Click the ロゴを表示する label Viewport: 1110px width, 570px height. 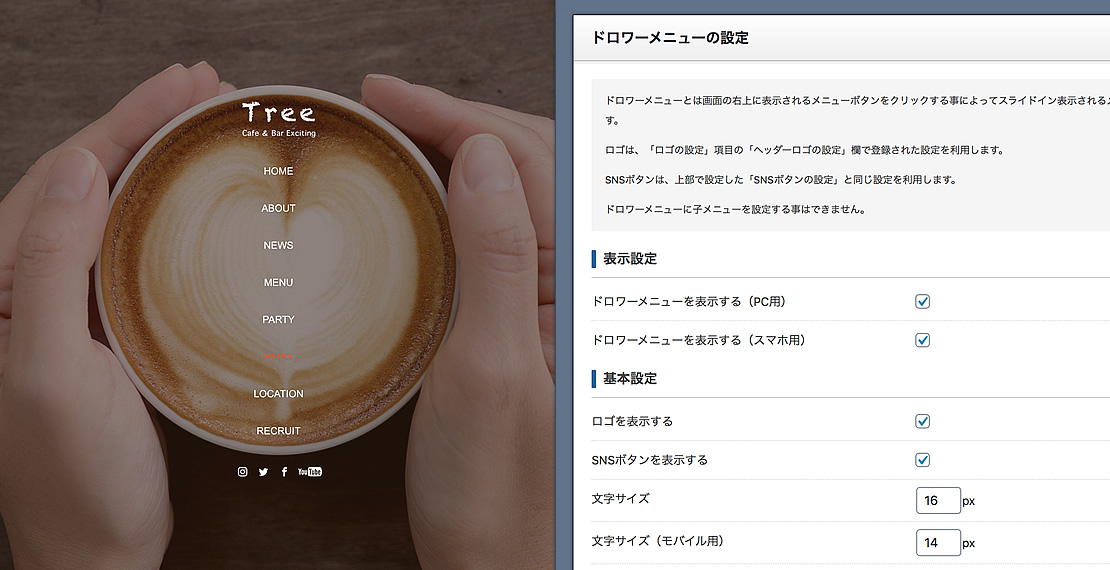[632, 421]
